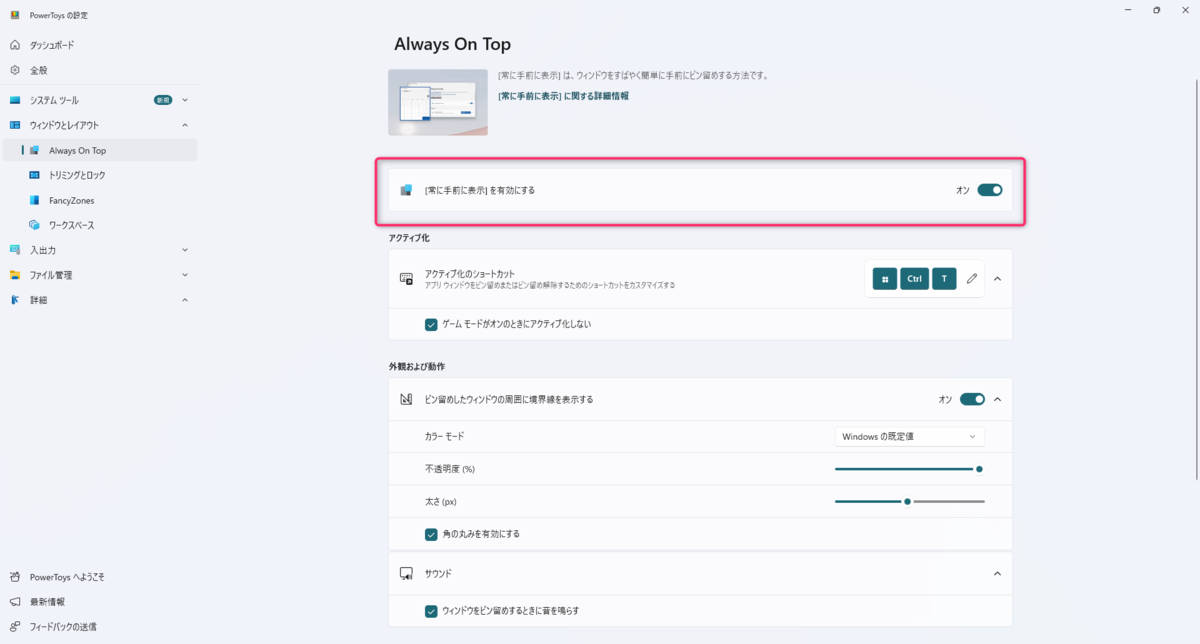Click the 最新情報 megaphone icon
1200x644 pixels.
15,602
